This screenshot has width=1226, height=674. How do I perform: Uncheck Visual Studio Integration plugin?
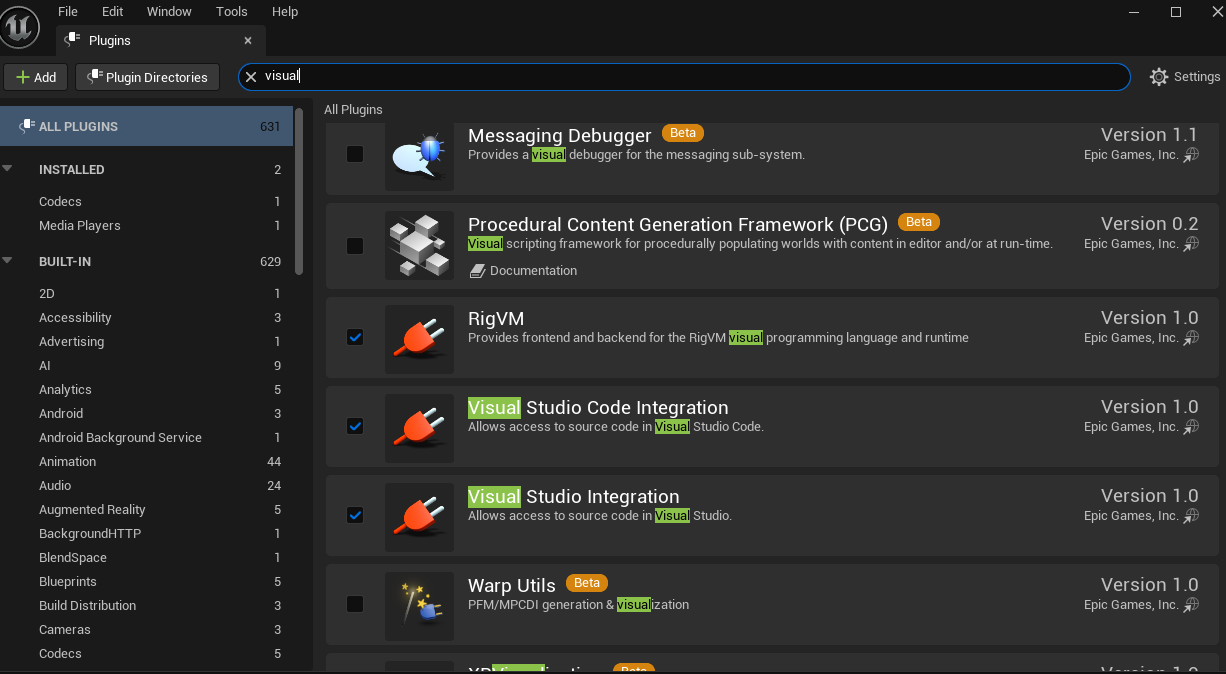[x=355, y=515]
